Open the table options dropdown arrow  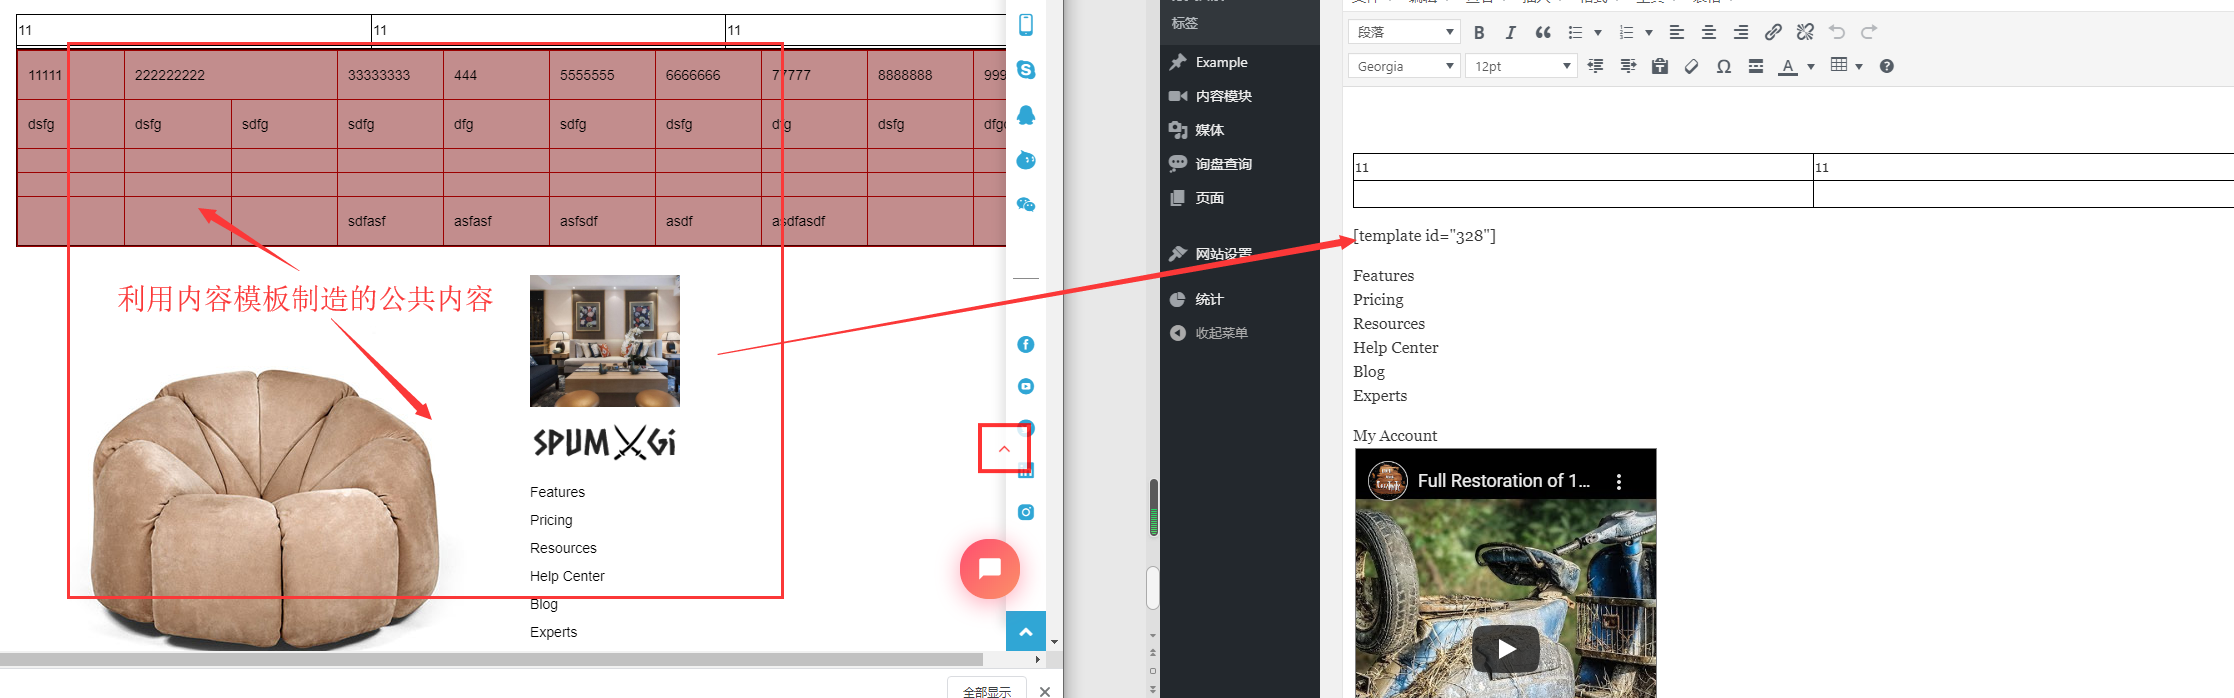tap(1859, 66)
